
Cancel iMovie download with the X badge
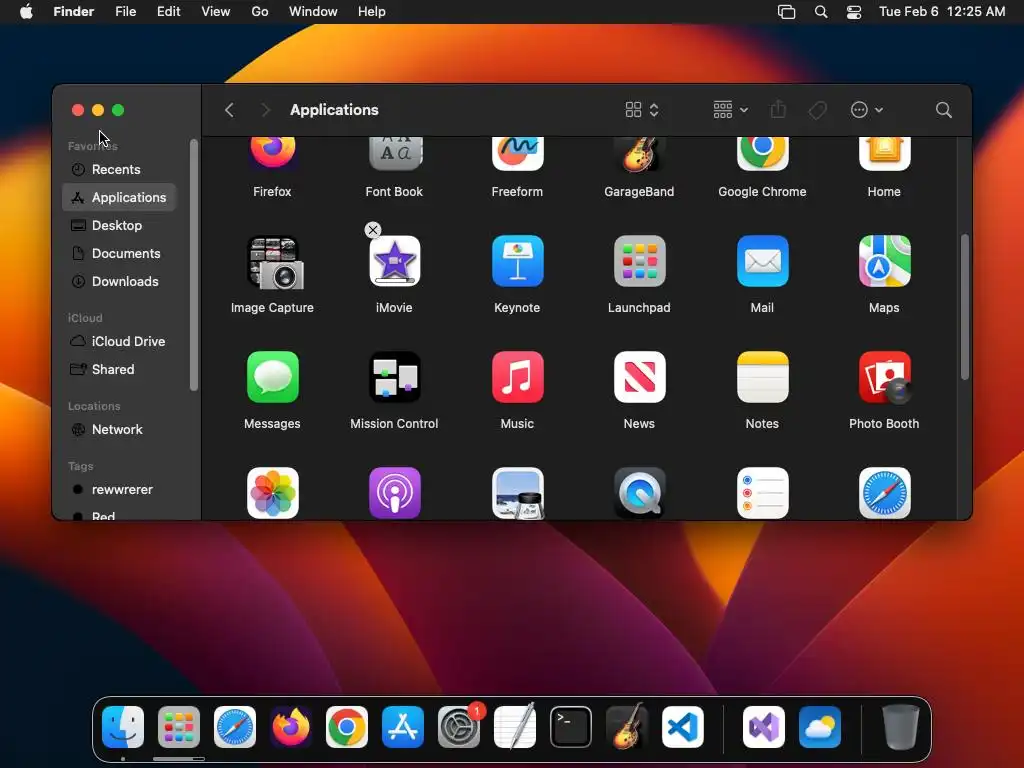(x=373, y=230)
